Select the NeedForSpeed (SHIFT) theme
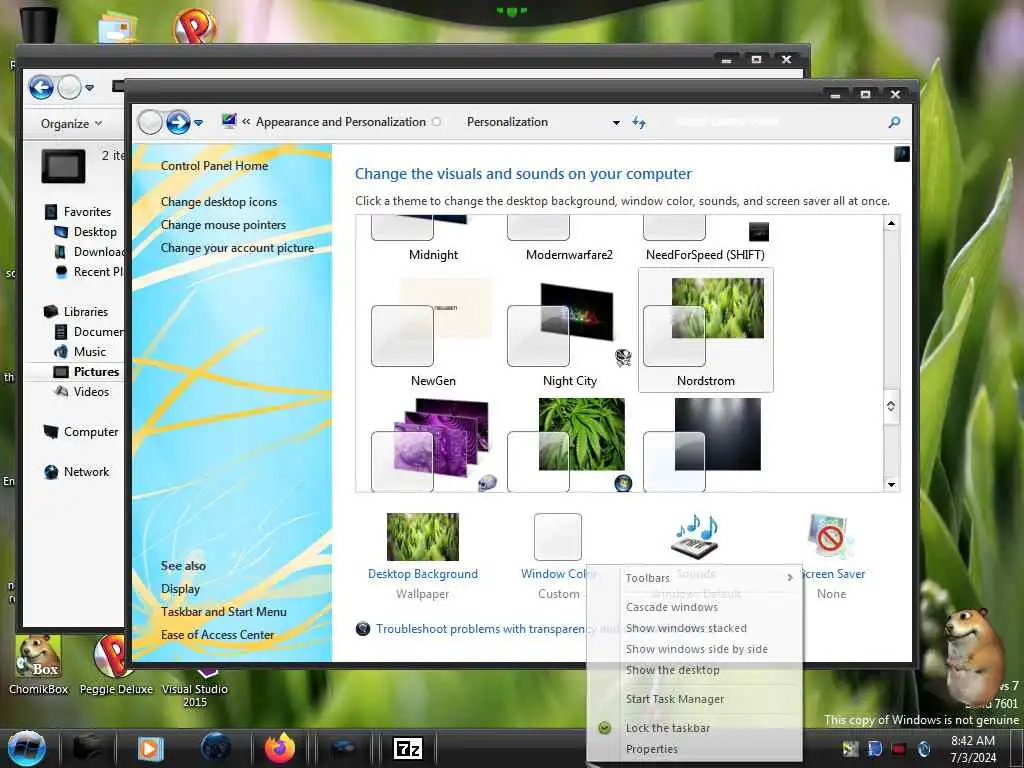 click(x=705, y=239)
